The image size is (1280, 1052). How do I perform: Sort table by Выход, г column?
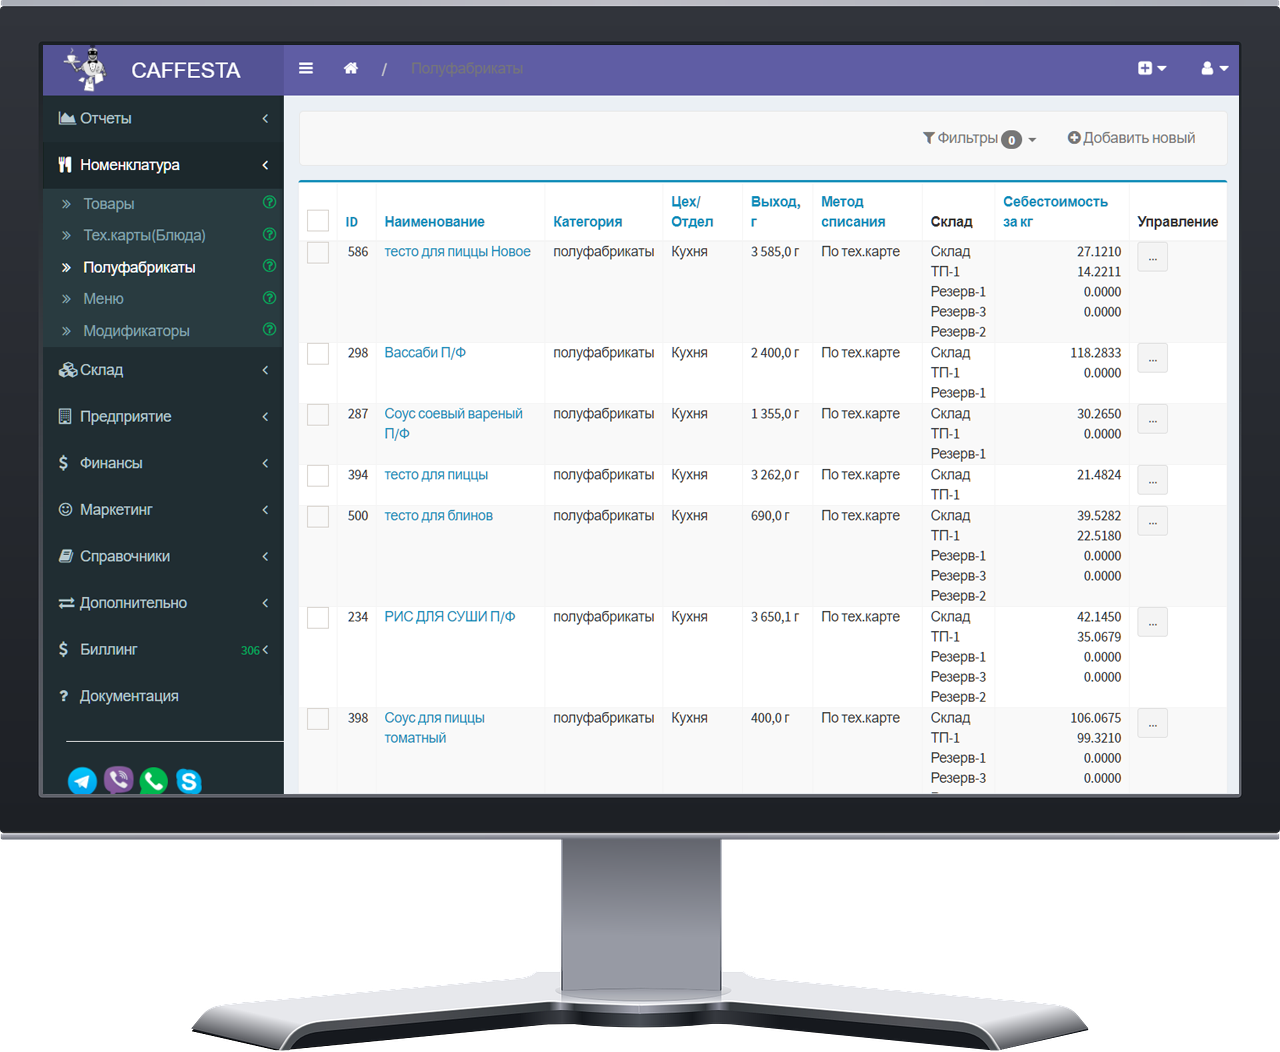(x=776, y=212)
